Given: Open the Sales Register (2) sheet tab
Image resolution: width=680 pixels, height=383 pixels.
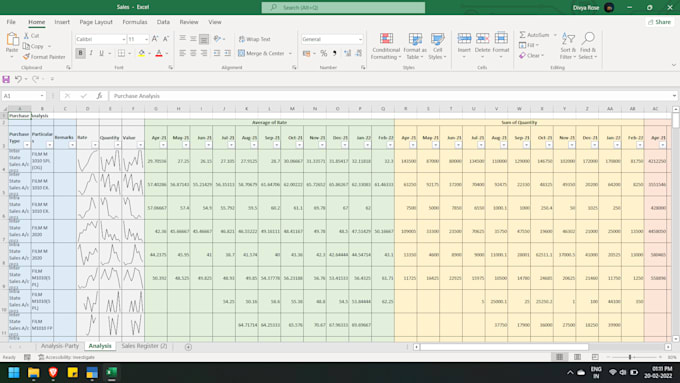Looking at the screenshot, I should pos(144,346).
